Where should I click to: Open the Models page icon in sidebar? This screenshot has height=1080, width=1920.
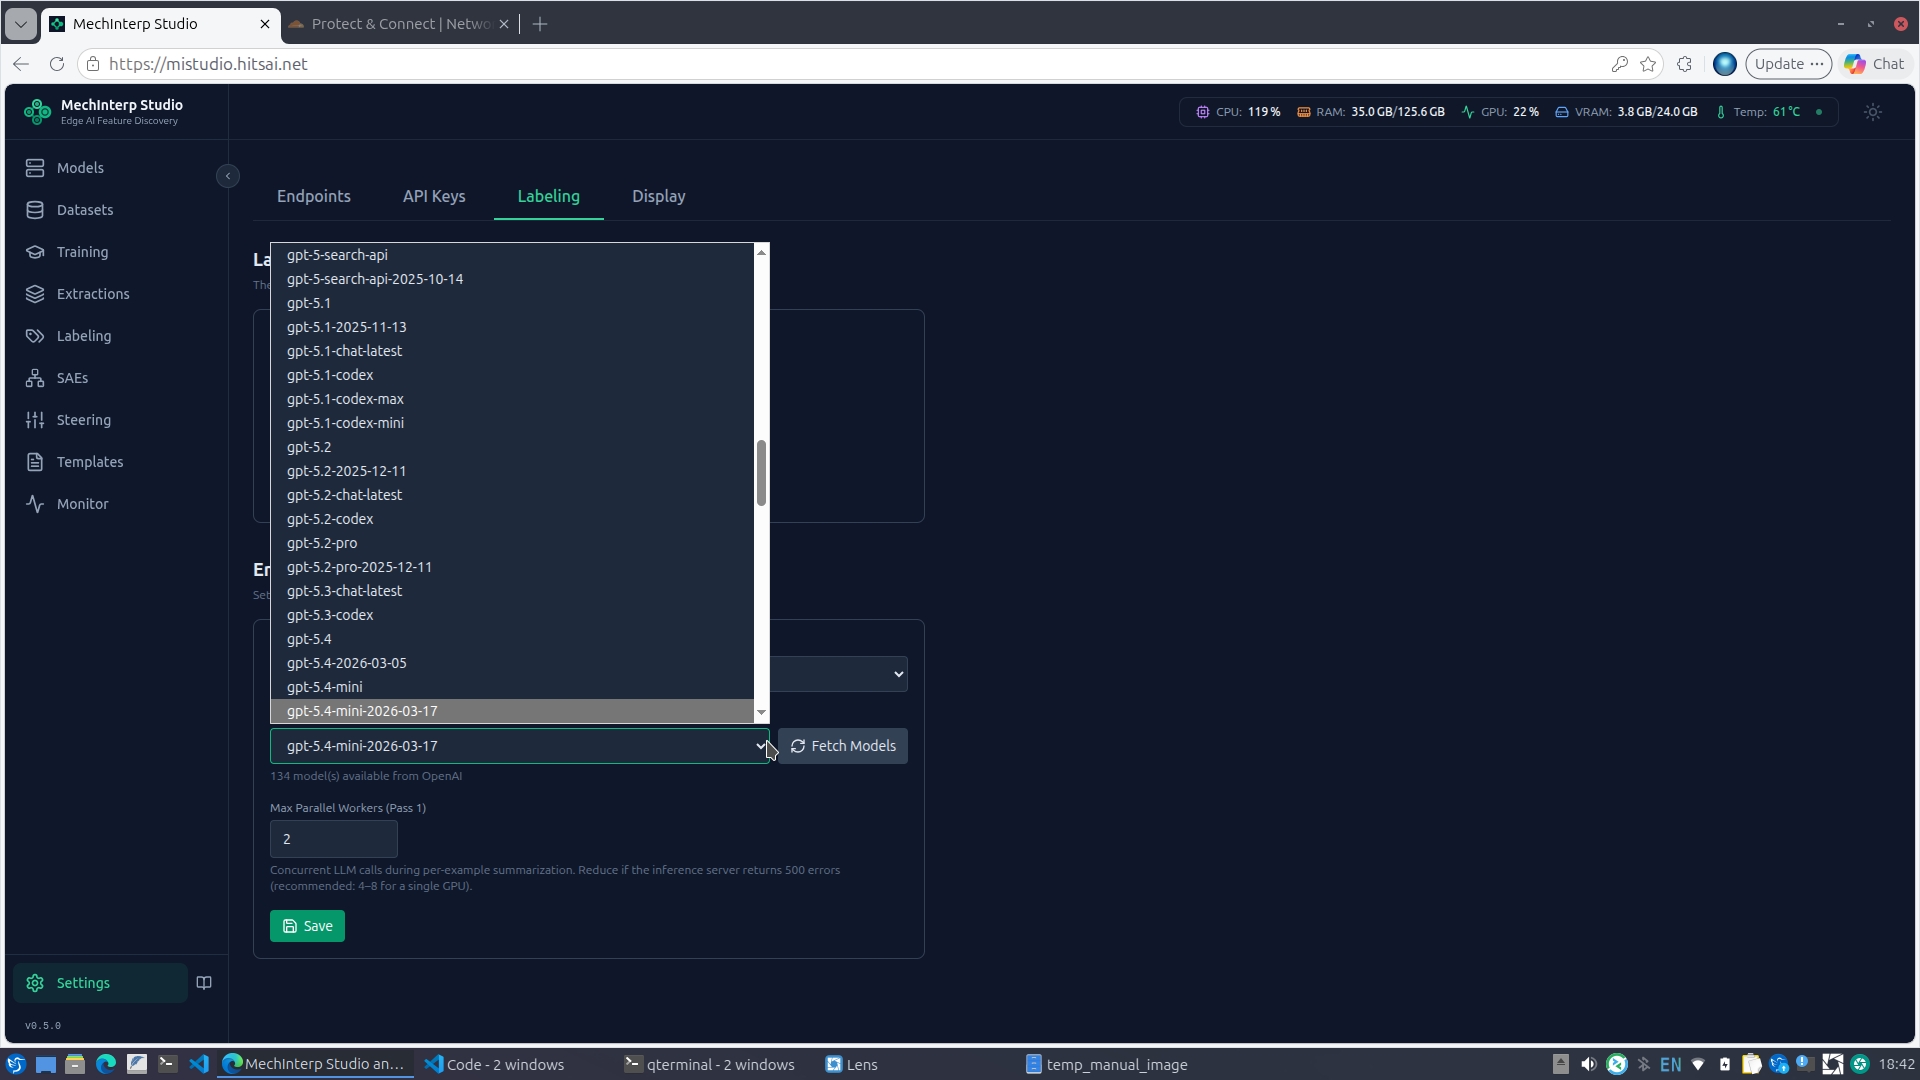tap(35, 168)
